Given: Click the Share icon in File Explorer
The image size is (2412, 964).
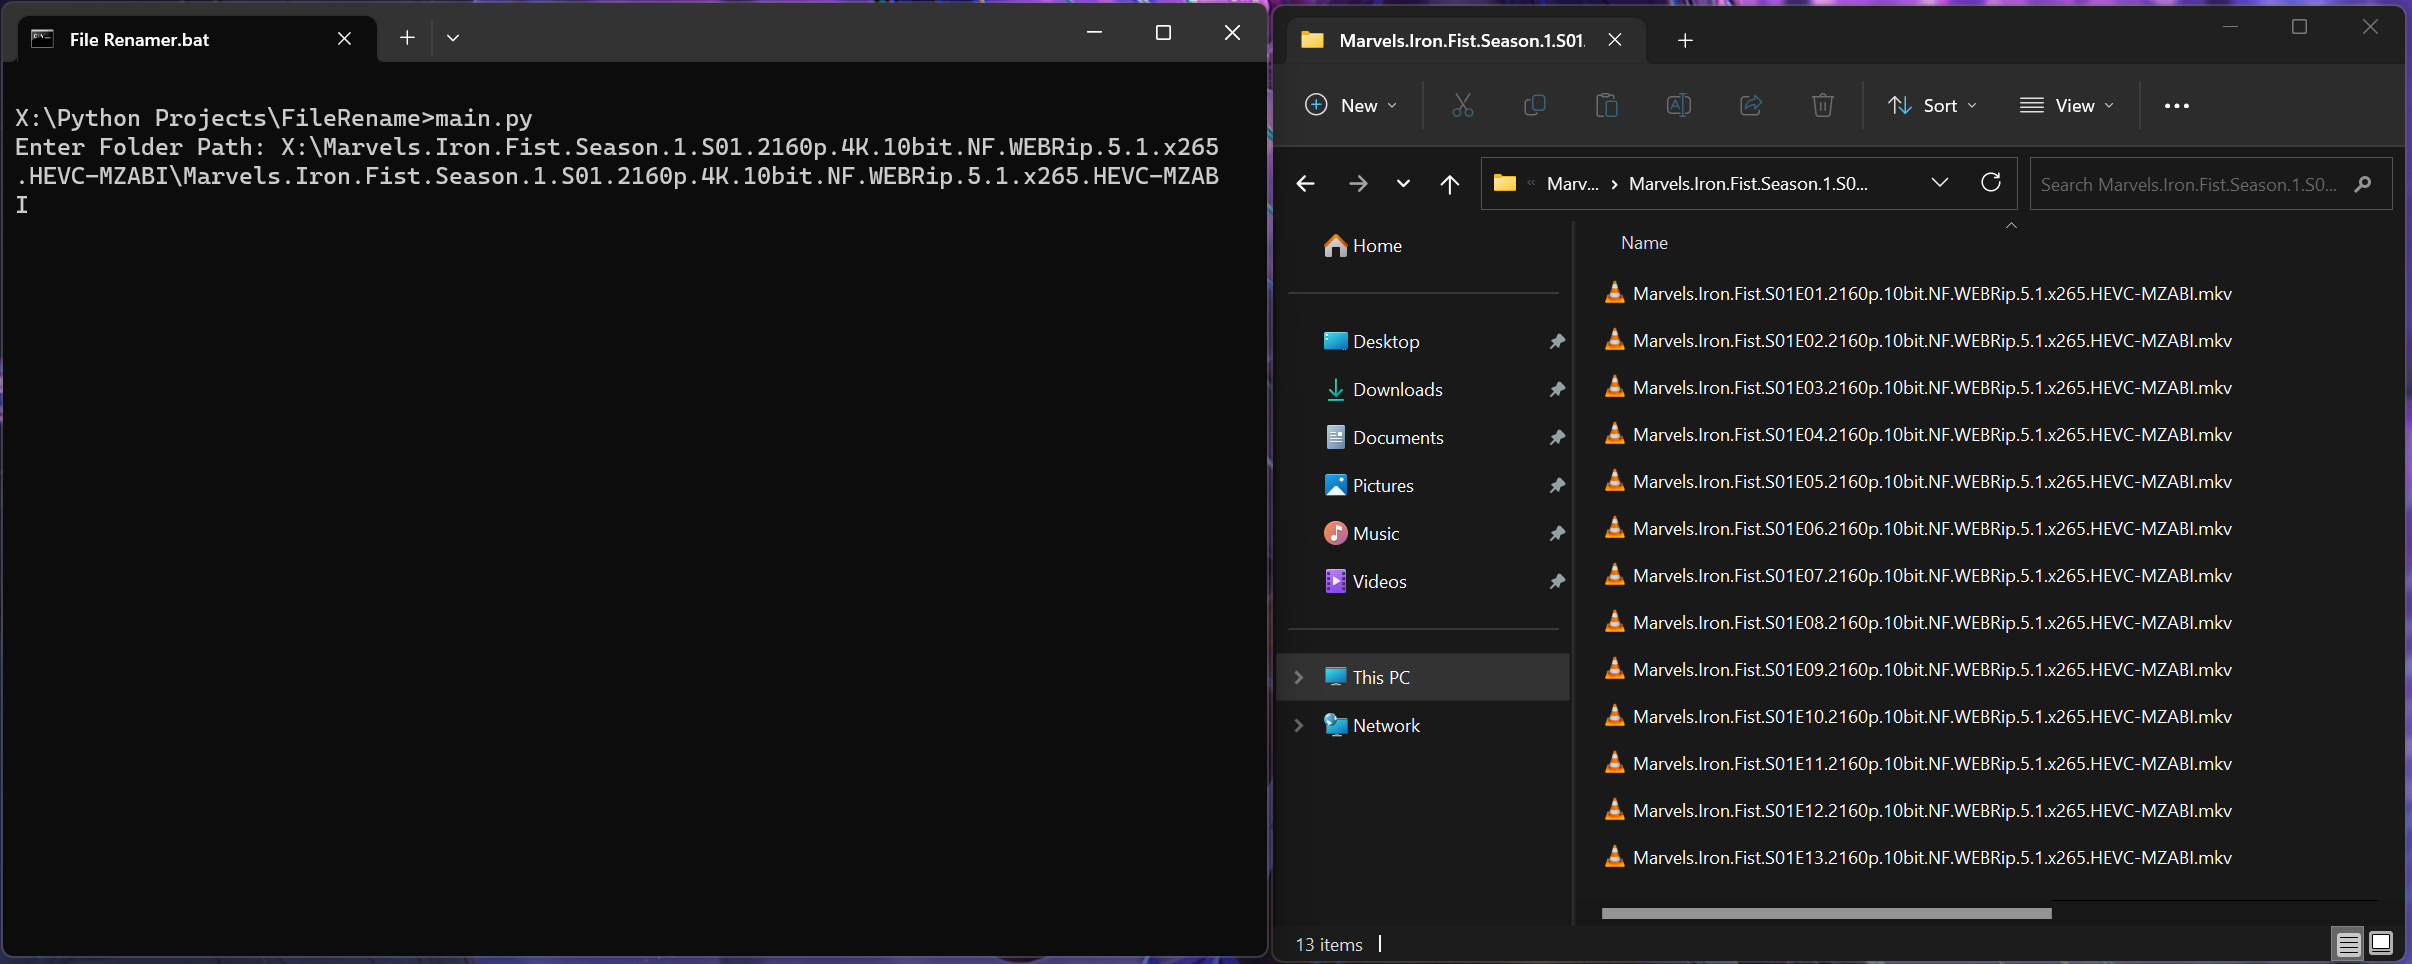Looking at the screenshot, I should [x=1750, y=105].
